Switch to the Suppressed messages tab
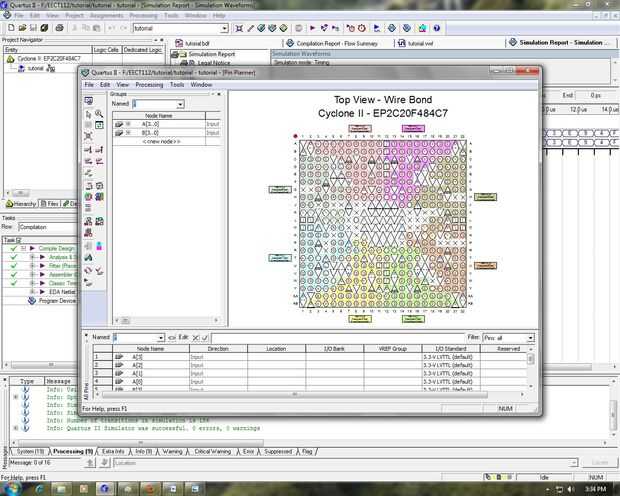 coord(278,451)
